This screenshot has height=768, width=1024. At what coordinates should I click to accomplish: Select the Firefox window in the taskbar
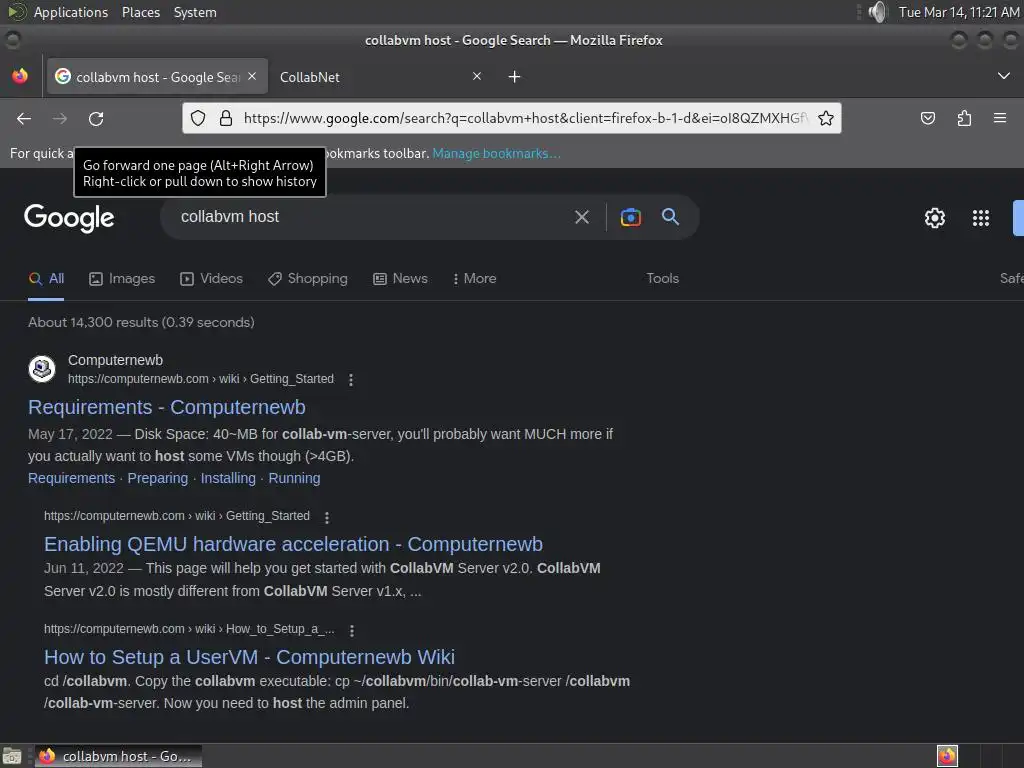pos(118,756)
